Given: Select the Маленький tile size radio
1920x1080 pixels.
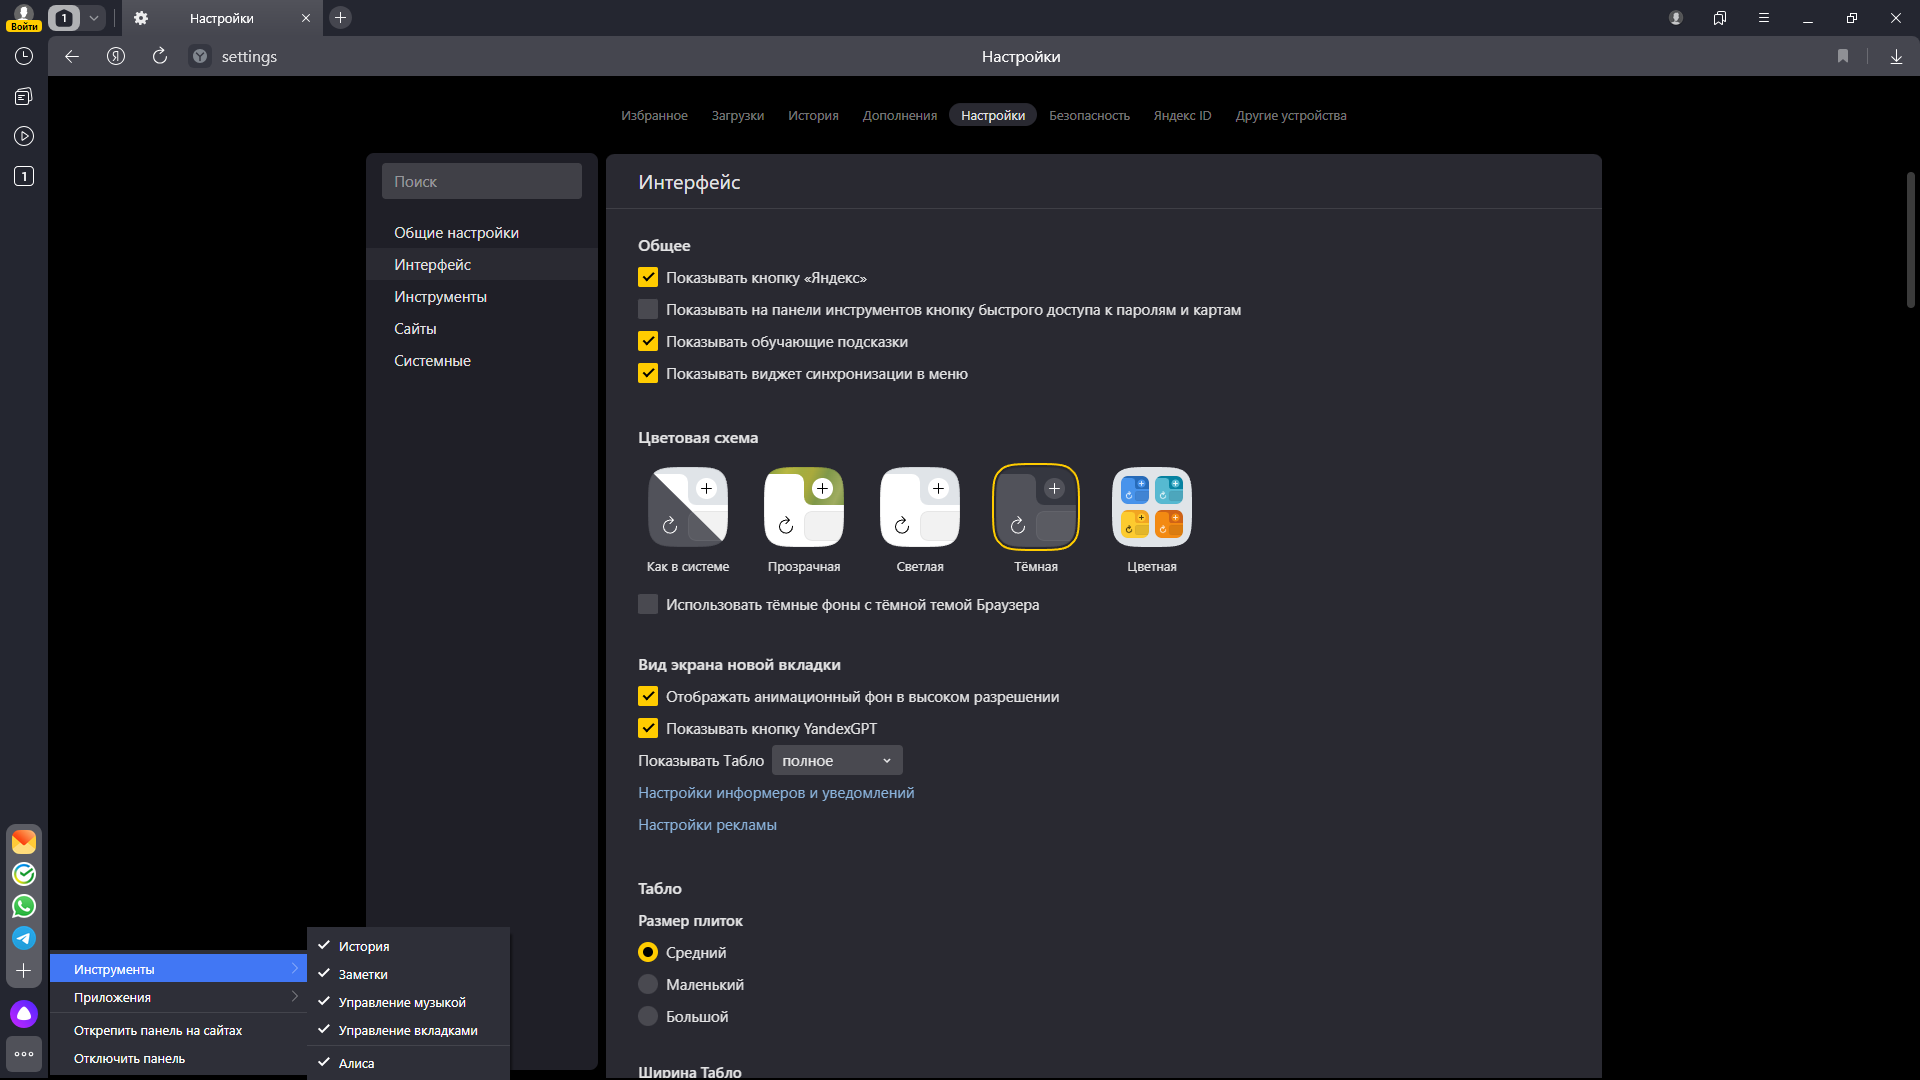Looking at the screenshot, I should pos(648,985).
